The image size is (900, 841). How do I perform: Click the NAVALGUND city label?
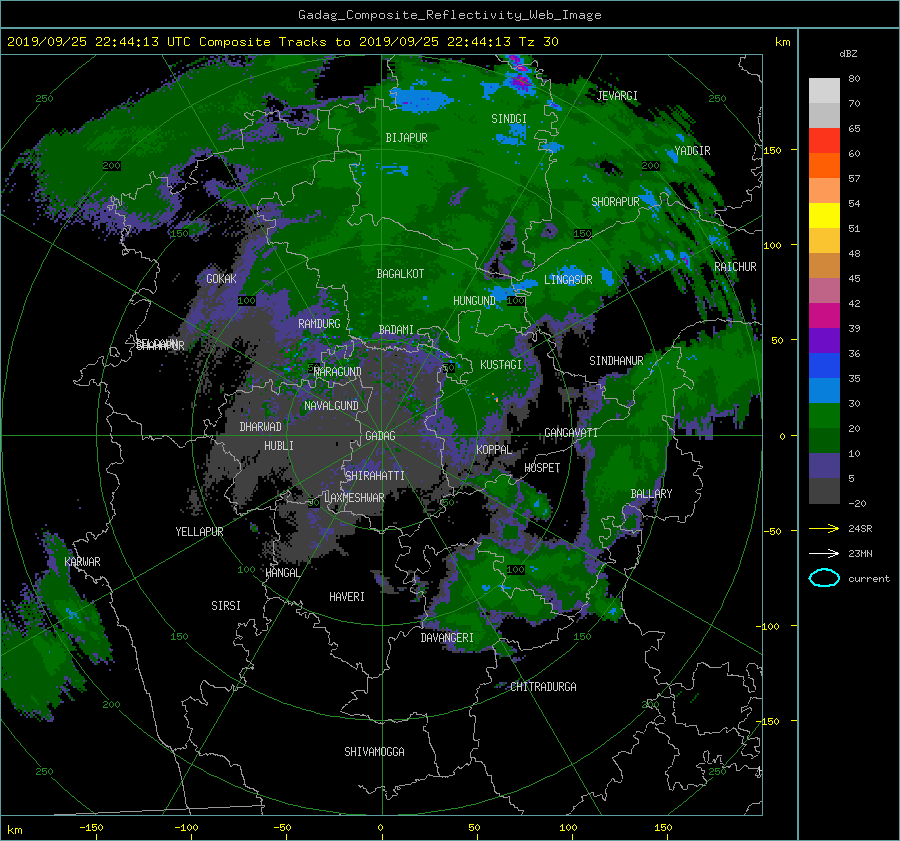(x=331, y=405)
